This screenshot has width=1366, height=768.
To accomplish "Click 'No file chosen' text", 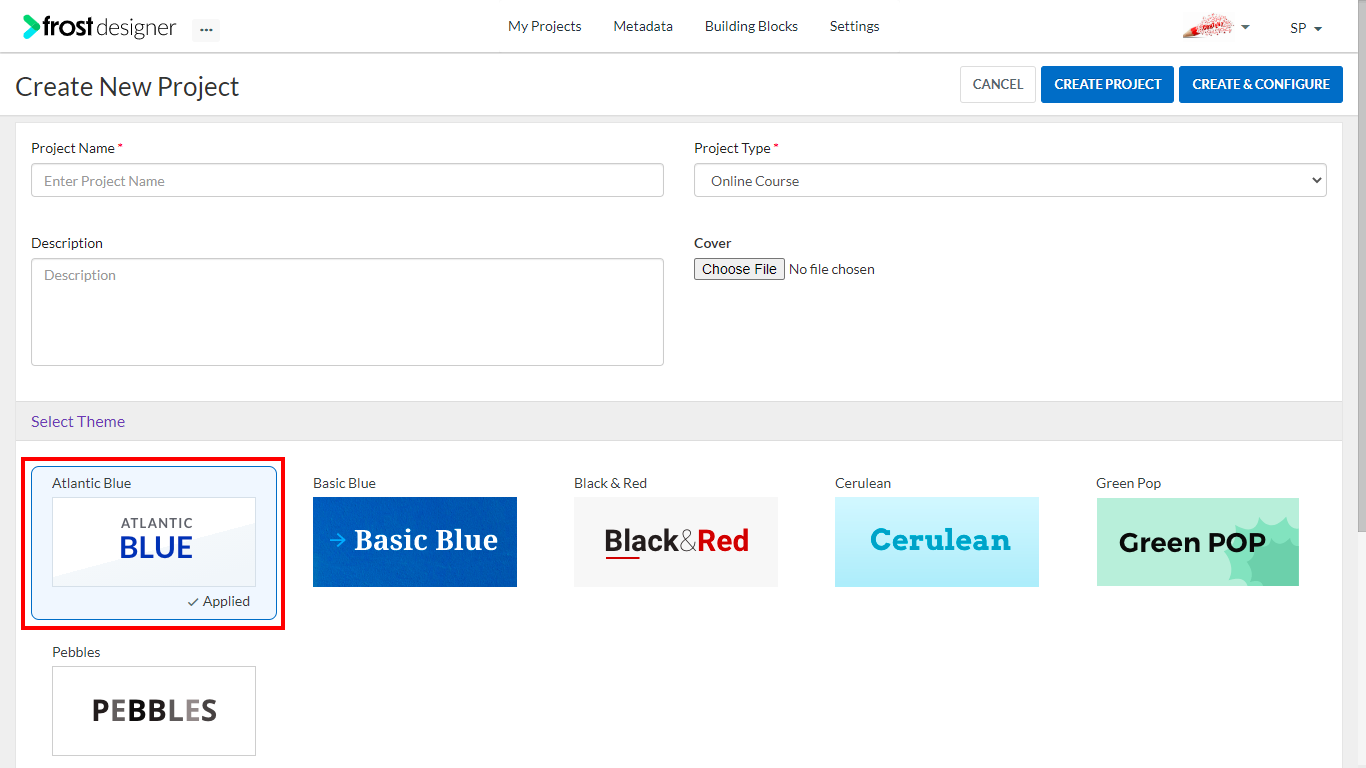I will (832, 269).
